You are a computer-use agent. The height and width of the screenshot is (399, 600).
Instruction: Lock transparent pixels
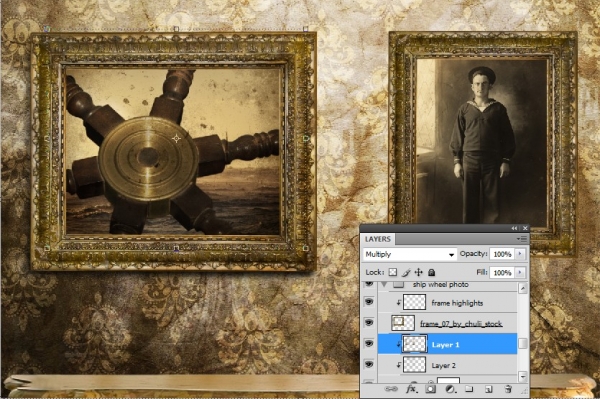point(393,272)
